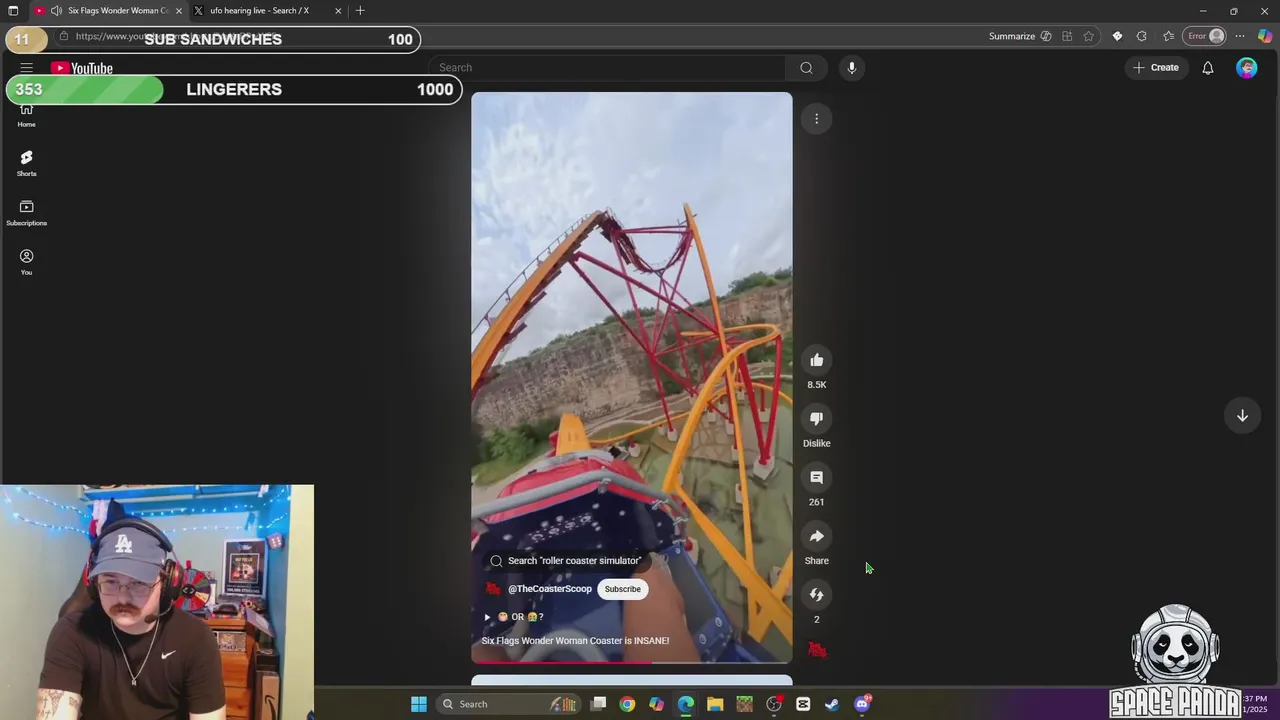Screen dimensions: 1280x720
Task: Open Copilot sidebar icon in Edge
Action: click(1266, 36)
